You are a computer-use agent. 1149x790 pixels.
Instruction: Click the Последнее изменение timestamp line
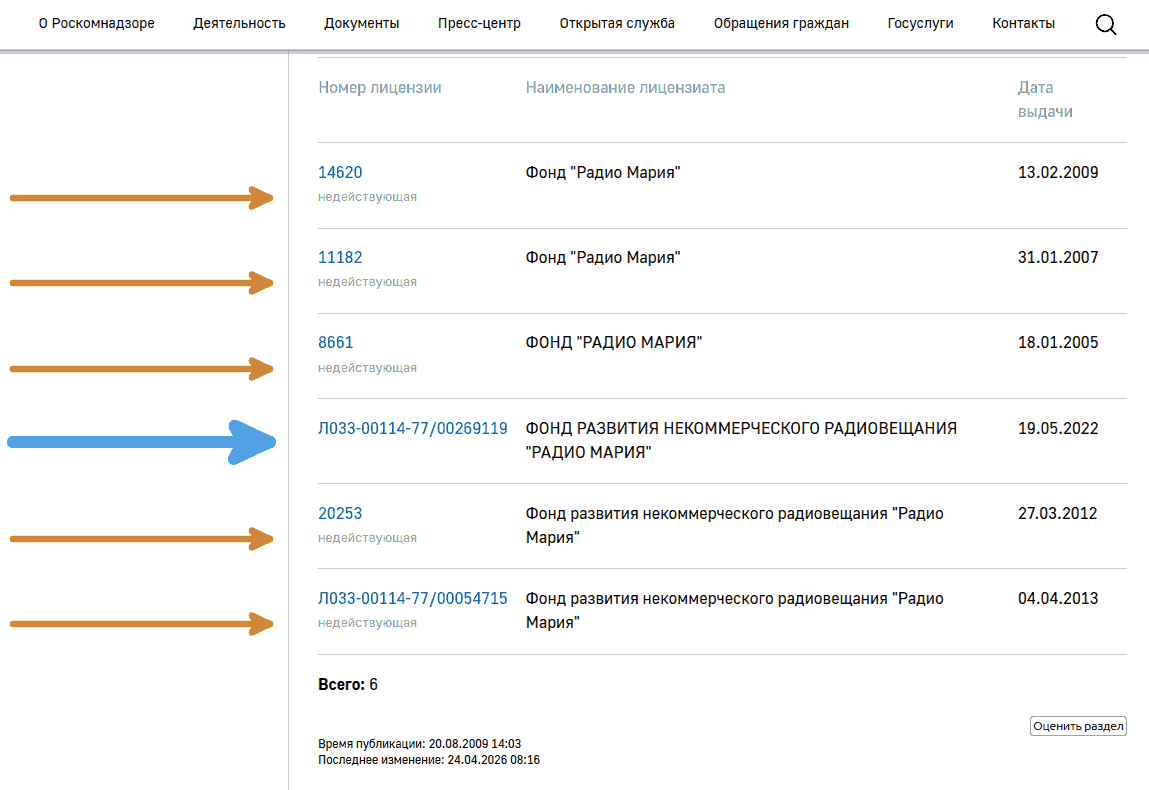click(x=429, y=759)
